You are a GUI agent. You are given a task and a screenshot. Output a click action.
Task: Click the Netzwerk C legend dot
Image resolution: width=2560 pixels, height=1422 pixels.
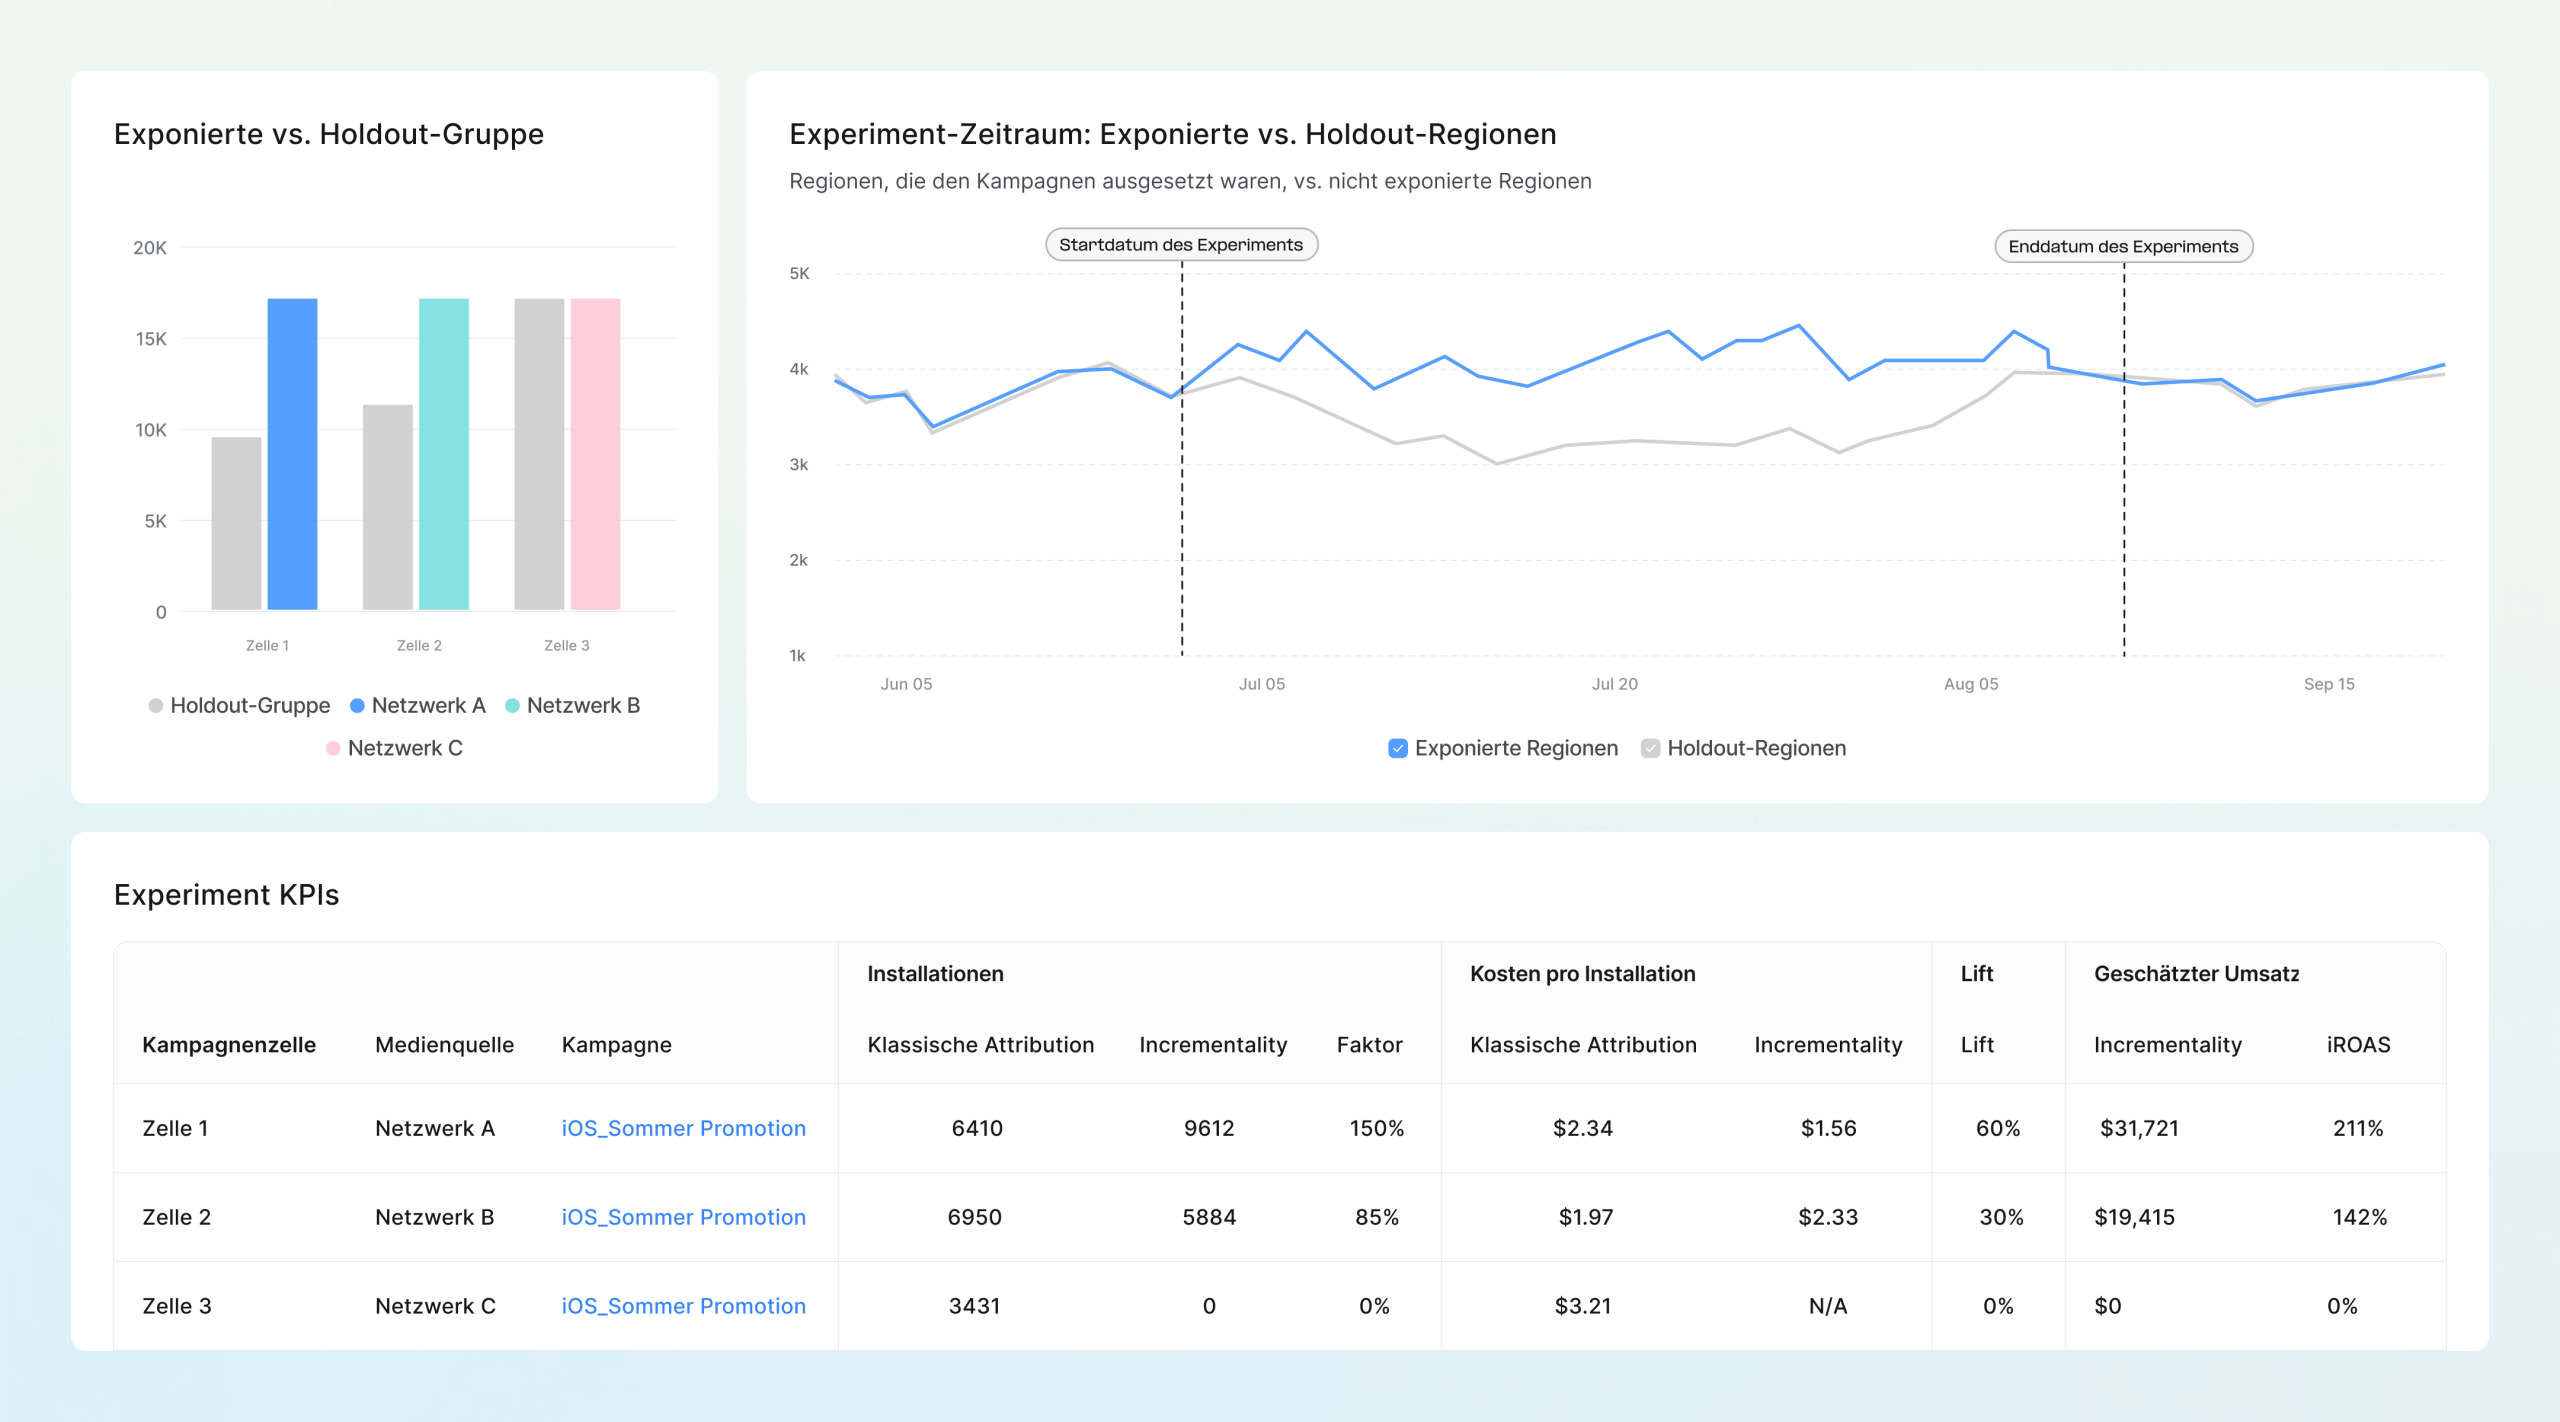click(x=333, y=748)
